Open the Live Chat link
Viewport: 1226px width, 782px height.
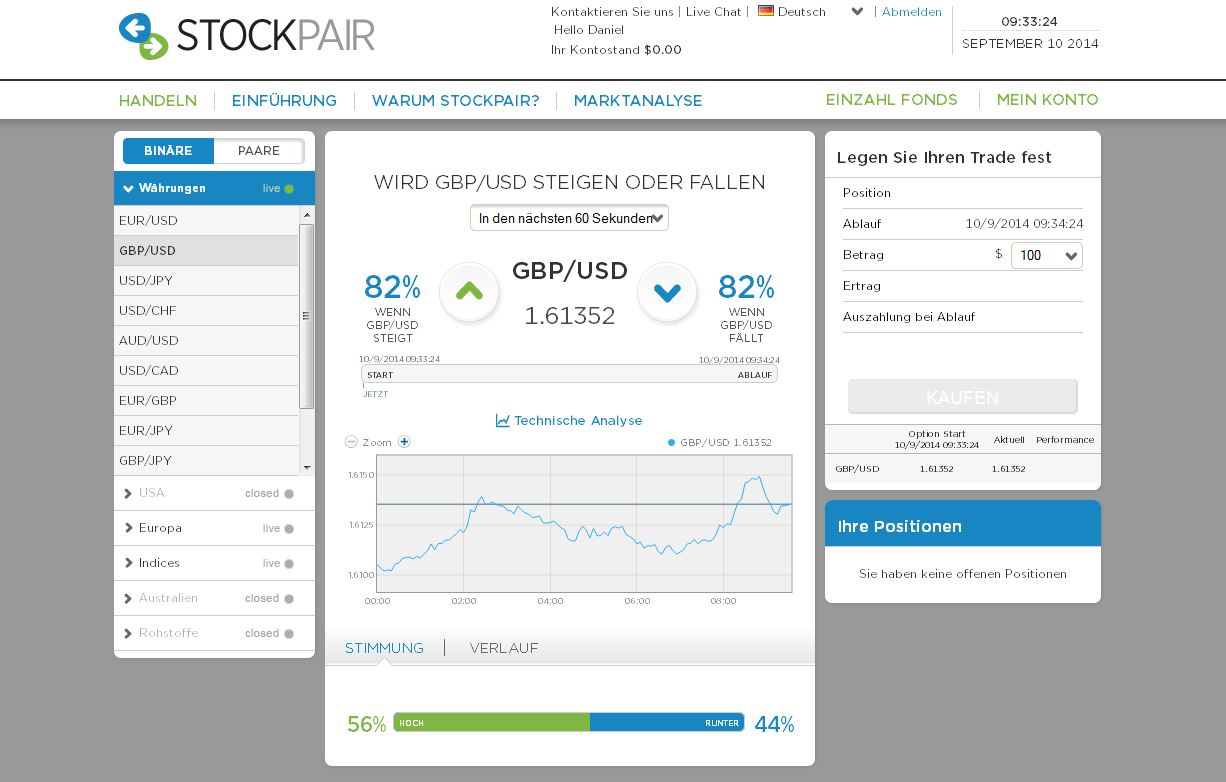714,12
